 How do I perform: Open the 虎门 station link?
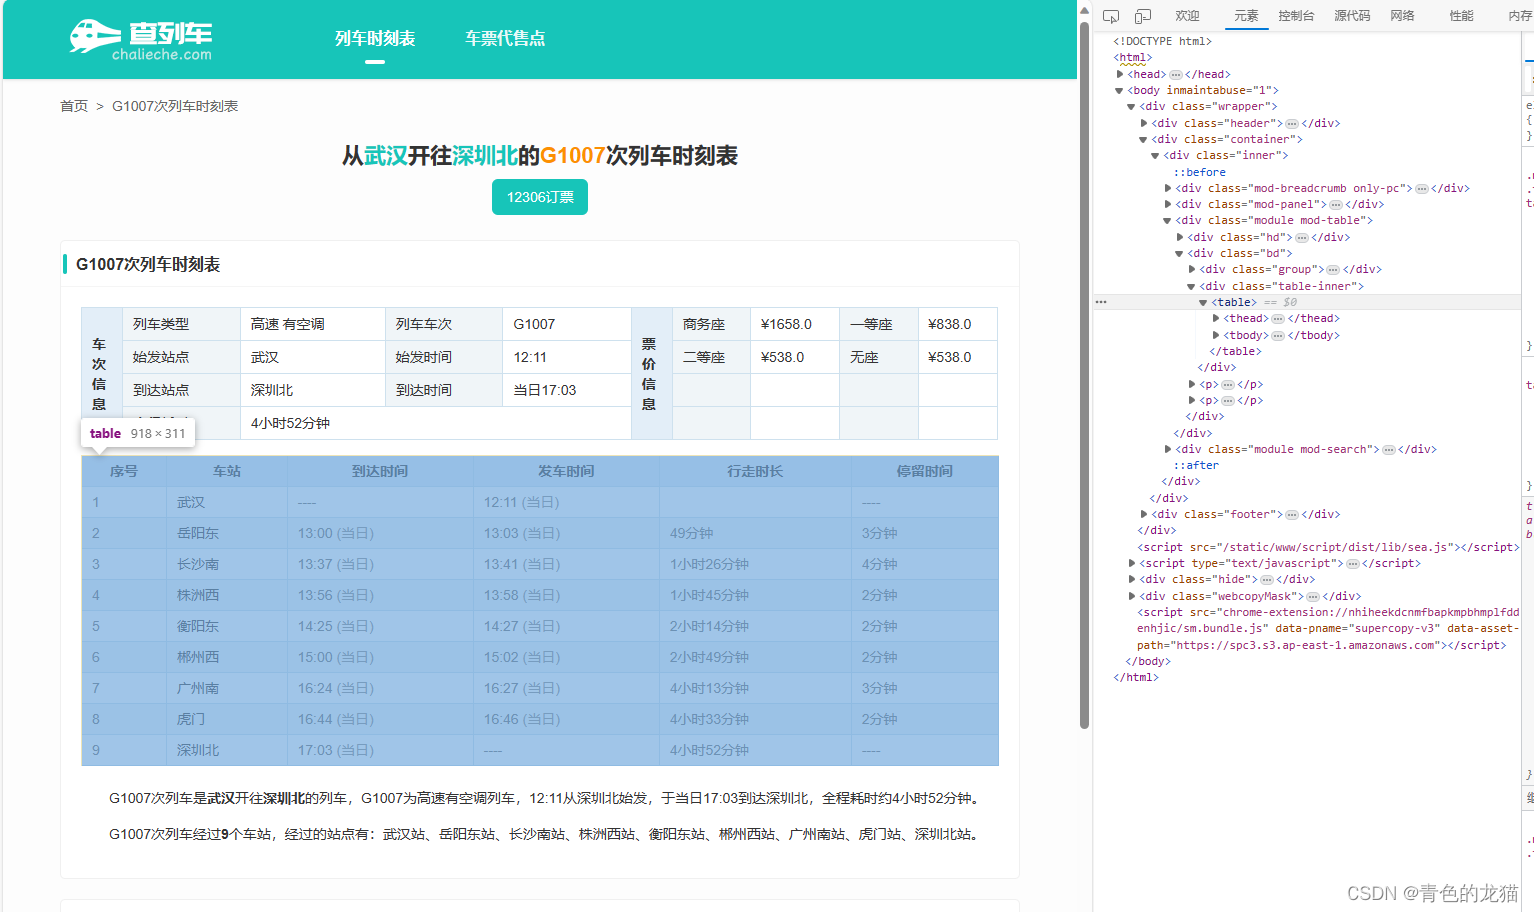click(191, 719)
